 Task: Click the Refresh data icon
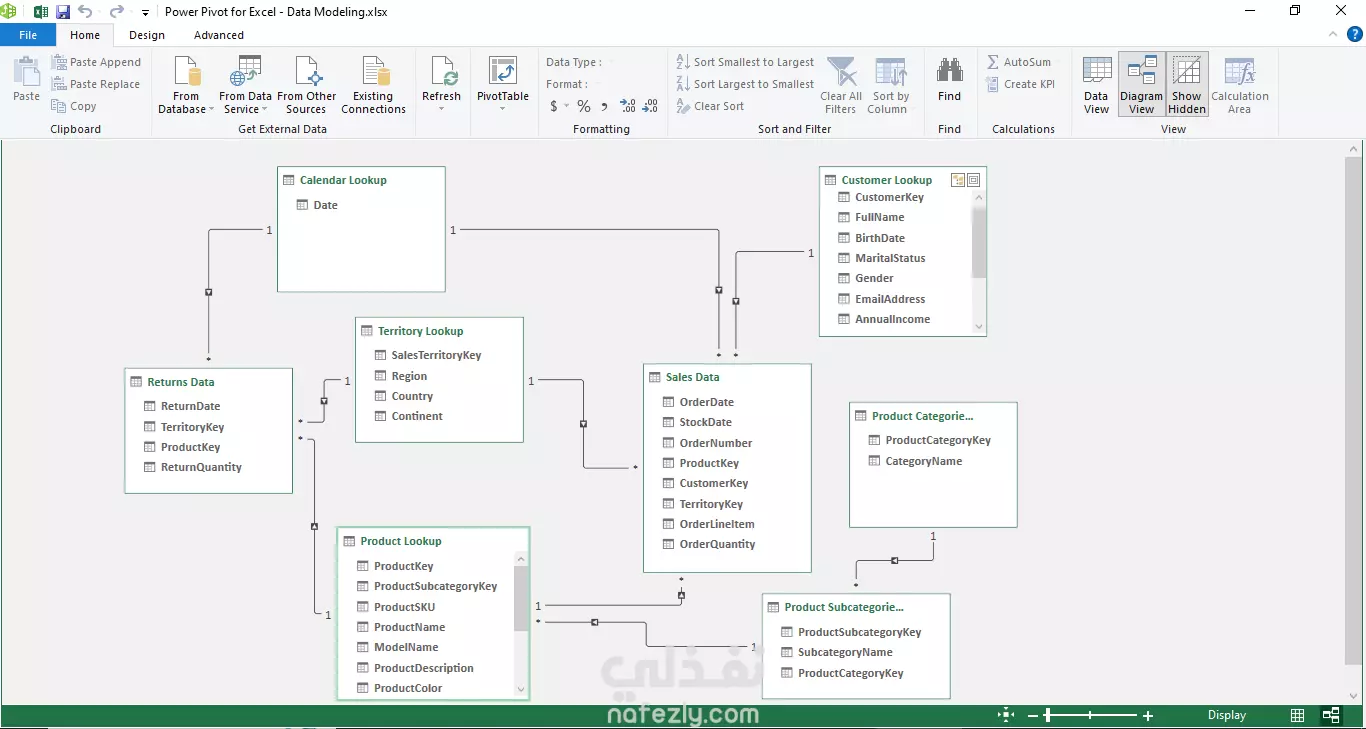441,72
